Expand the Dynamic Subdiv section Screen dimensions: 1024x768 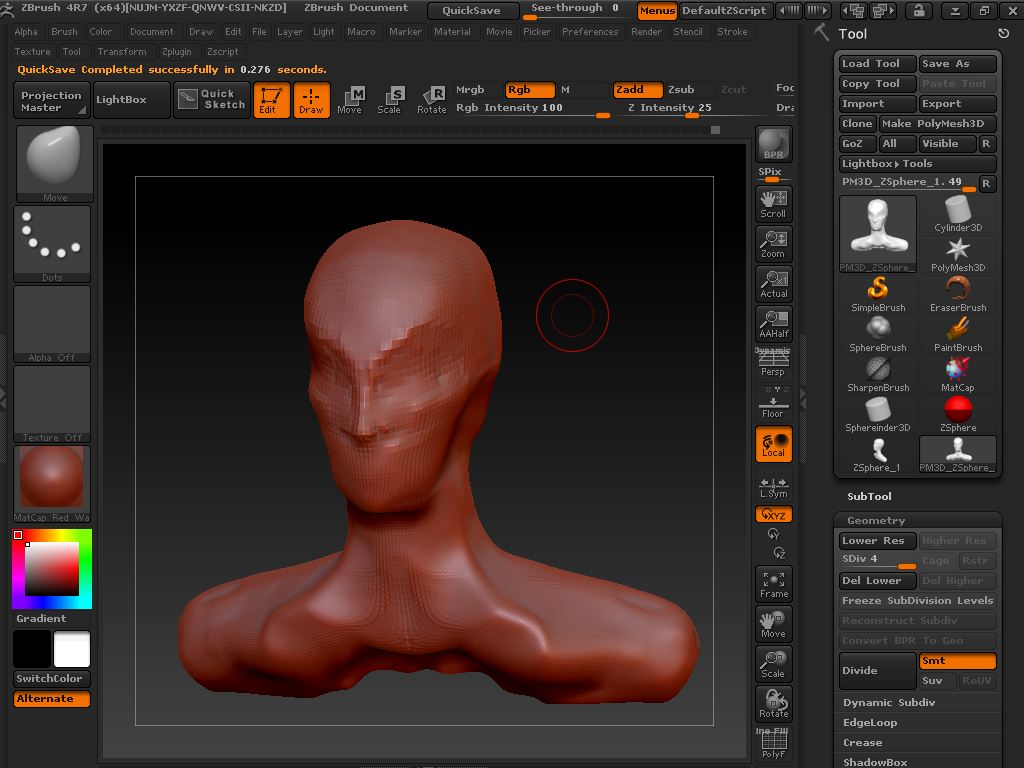(x=882, y=703)
